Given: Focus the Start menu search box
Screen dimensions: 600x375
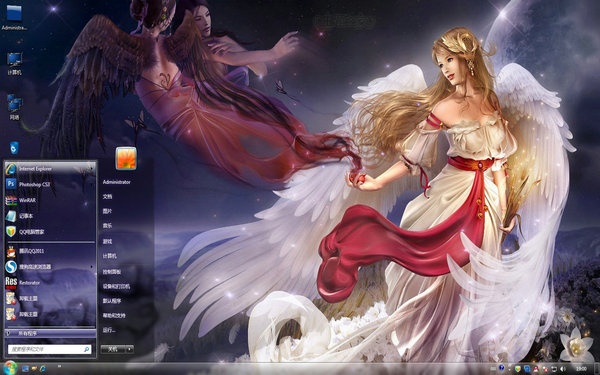Looking at the screenshot, I should 50,349.
